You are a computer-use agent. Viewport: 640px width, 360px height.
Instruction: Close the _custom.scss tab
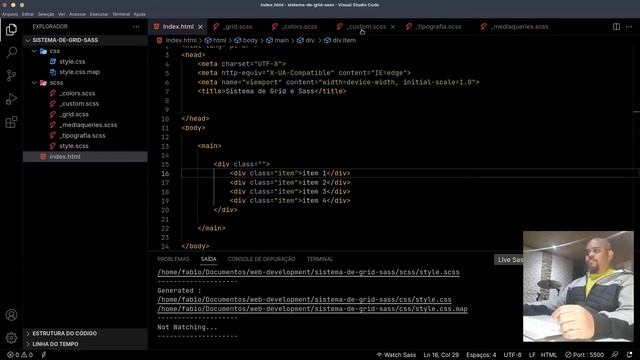(x=393, y=27)
